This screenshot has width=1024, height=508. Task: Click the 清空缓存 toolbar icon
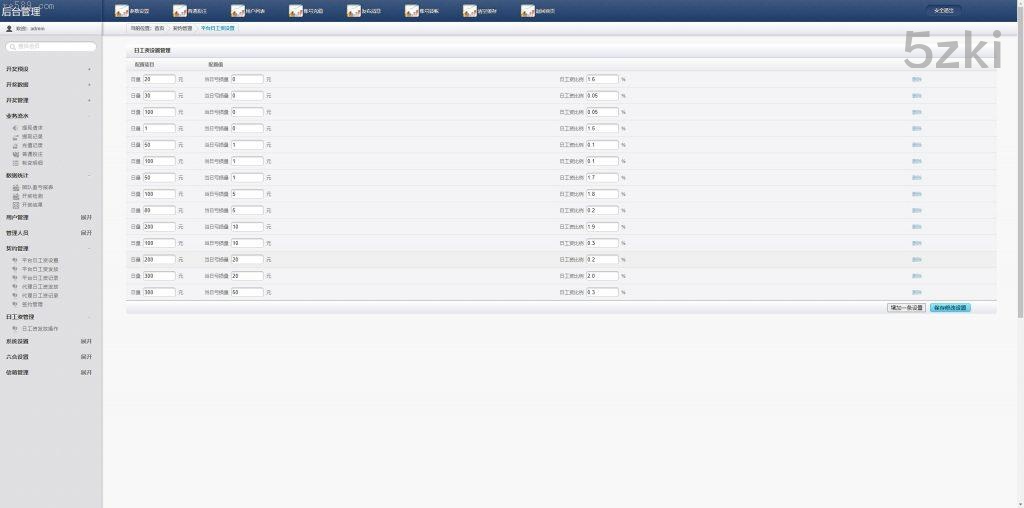(470, 10)
